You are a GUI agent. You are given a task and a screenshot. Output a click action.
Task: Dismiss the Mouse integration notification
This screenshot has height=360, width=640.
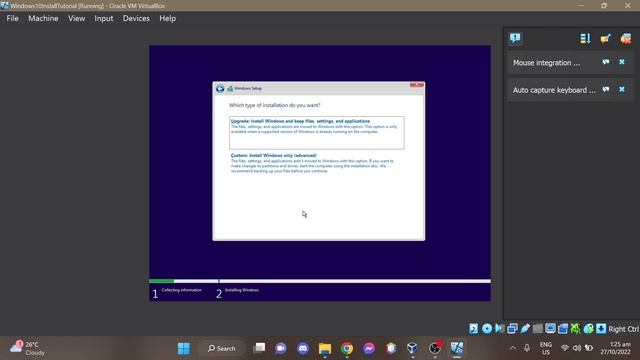pyautogui.click(x=622, y=62)
